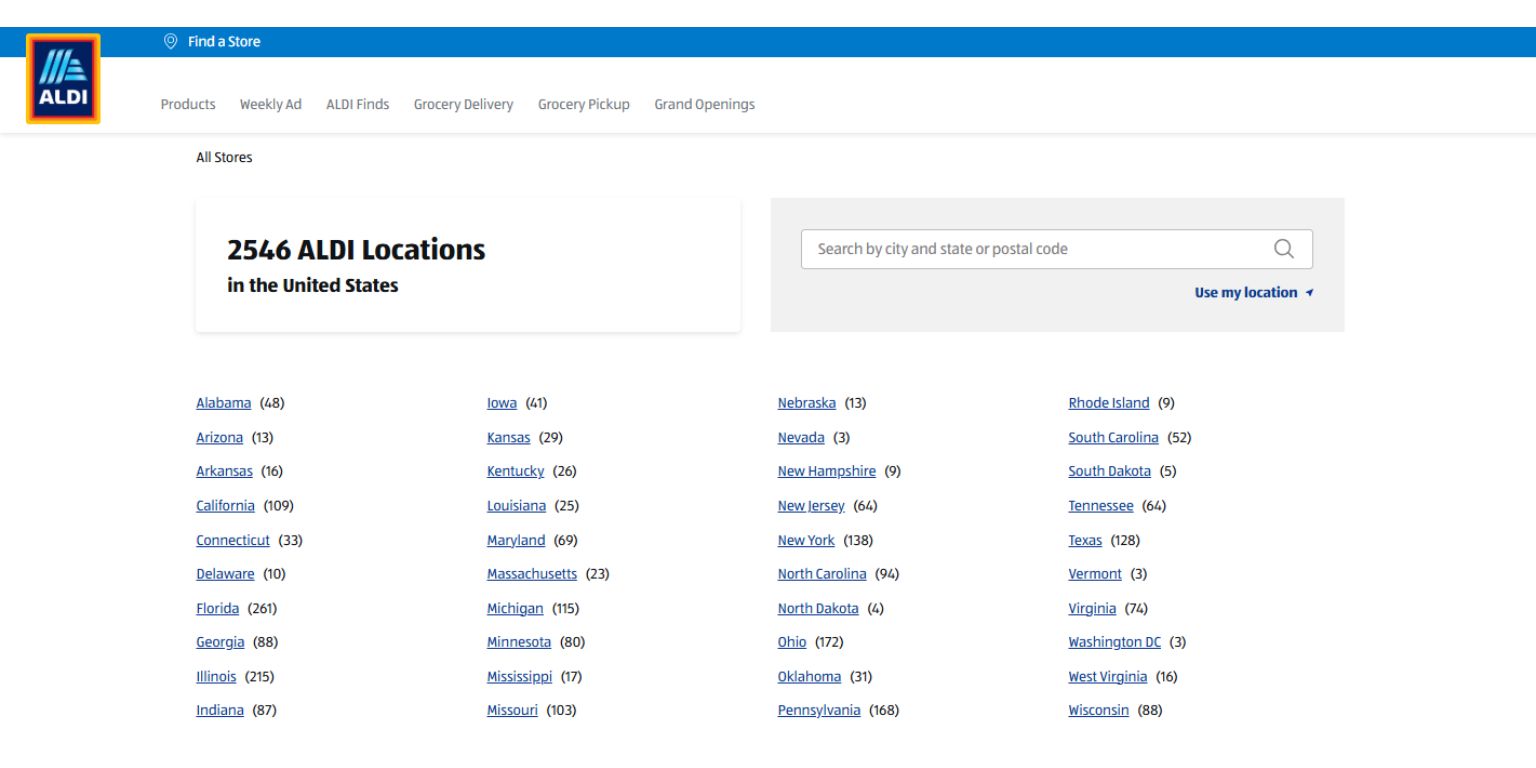The height and width of the screenshot is (768, 1536).
Task: Click the Use my location link
Action: coord(1246,293)
